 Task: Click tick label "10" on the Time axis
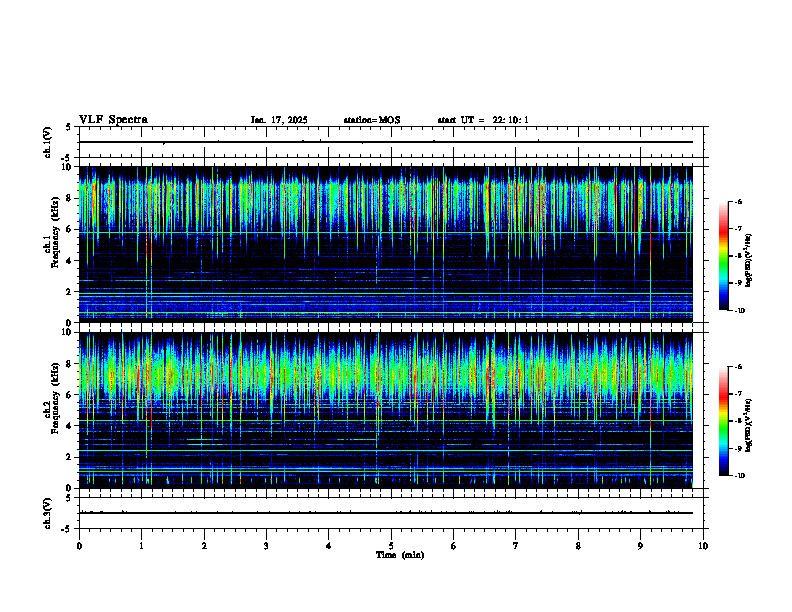click(703, 546)
